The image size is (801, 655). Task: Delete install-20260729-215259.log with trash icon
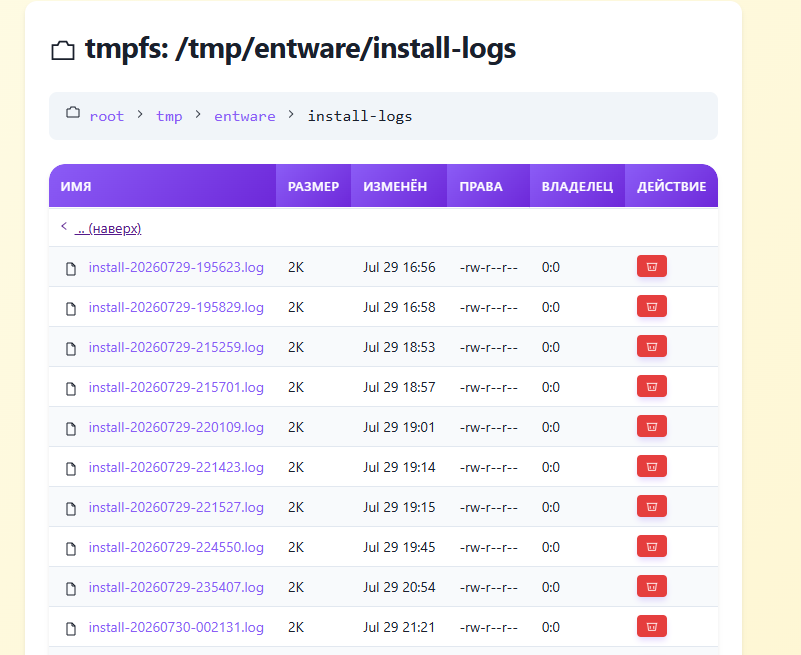coord(651,346)
